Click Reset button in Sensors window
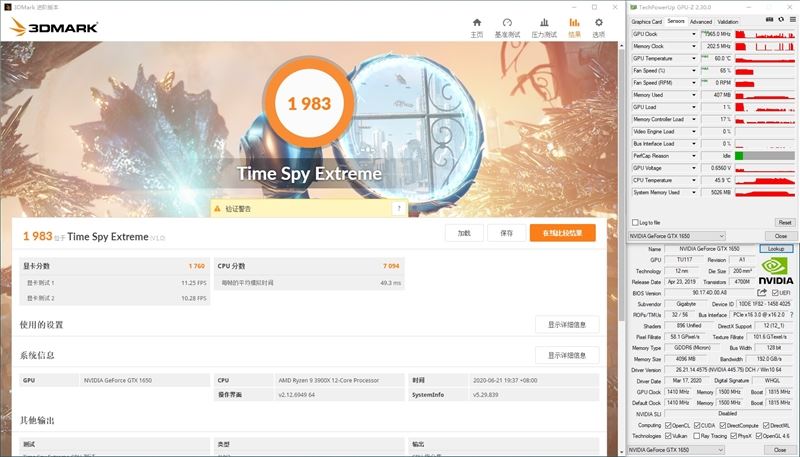 tap(785, 222)
